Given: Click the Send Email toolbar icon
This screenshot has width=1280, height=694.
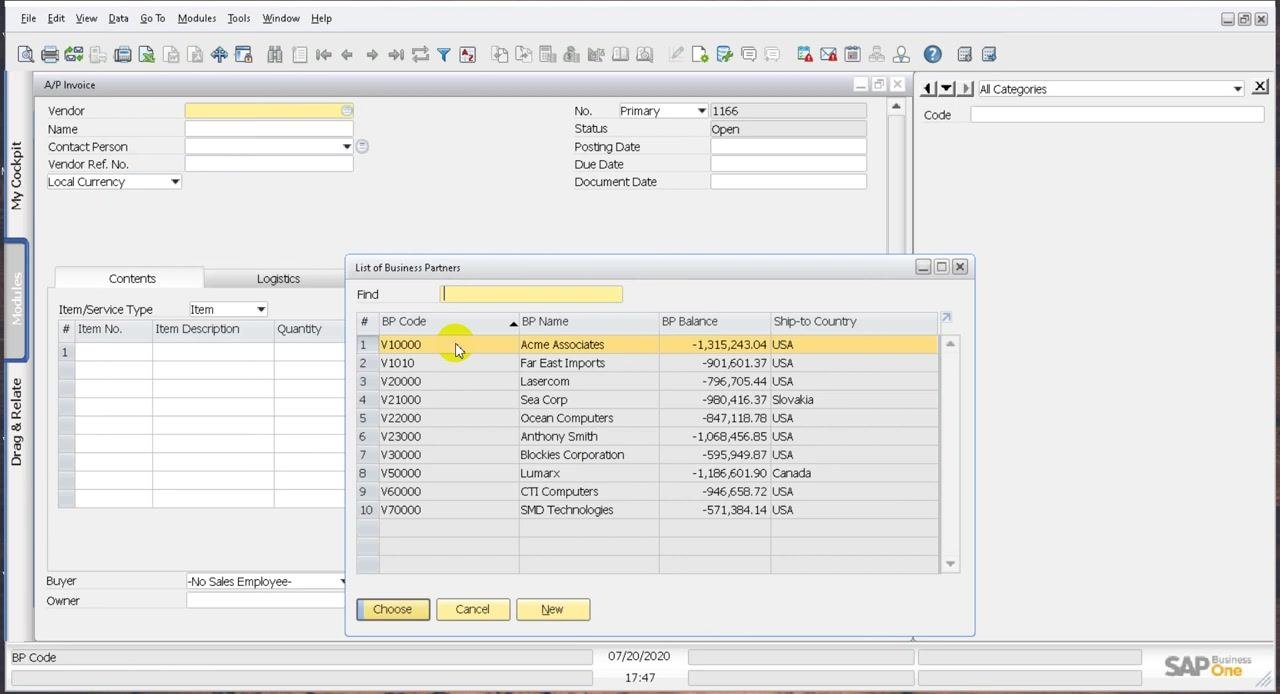Looking at the screenshot, I should point(73,55).
